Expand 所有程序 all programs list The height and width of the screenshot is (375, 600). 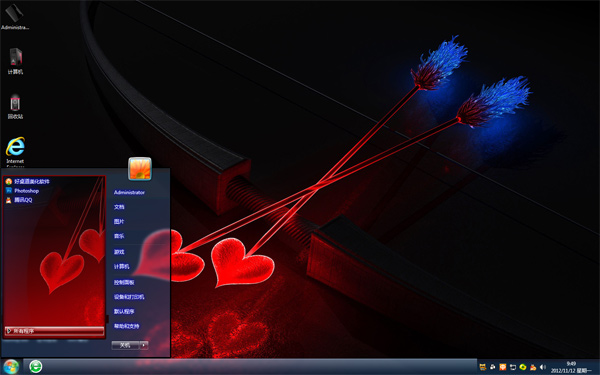coord(54,331)
